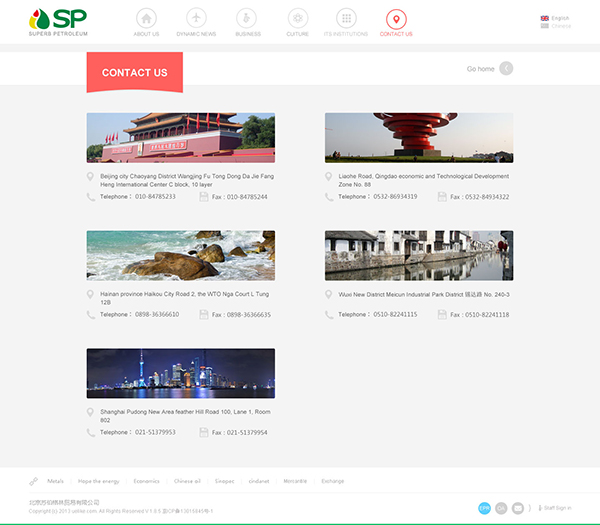Switch language to Chinese
The image size is (600, 525).
tap(559, 26)
